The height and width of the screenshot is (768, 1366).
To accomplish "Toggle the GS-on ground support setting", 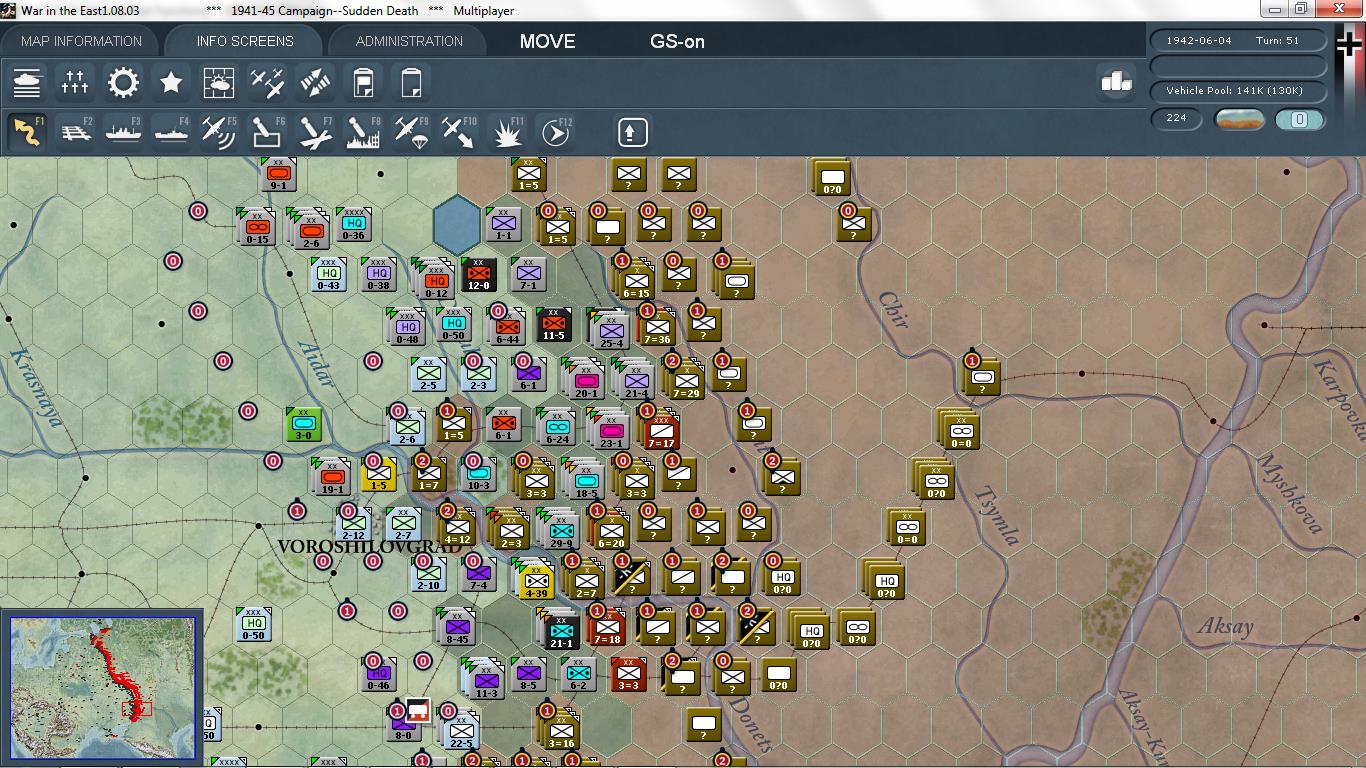I will coord(677,41).
